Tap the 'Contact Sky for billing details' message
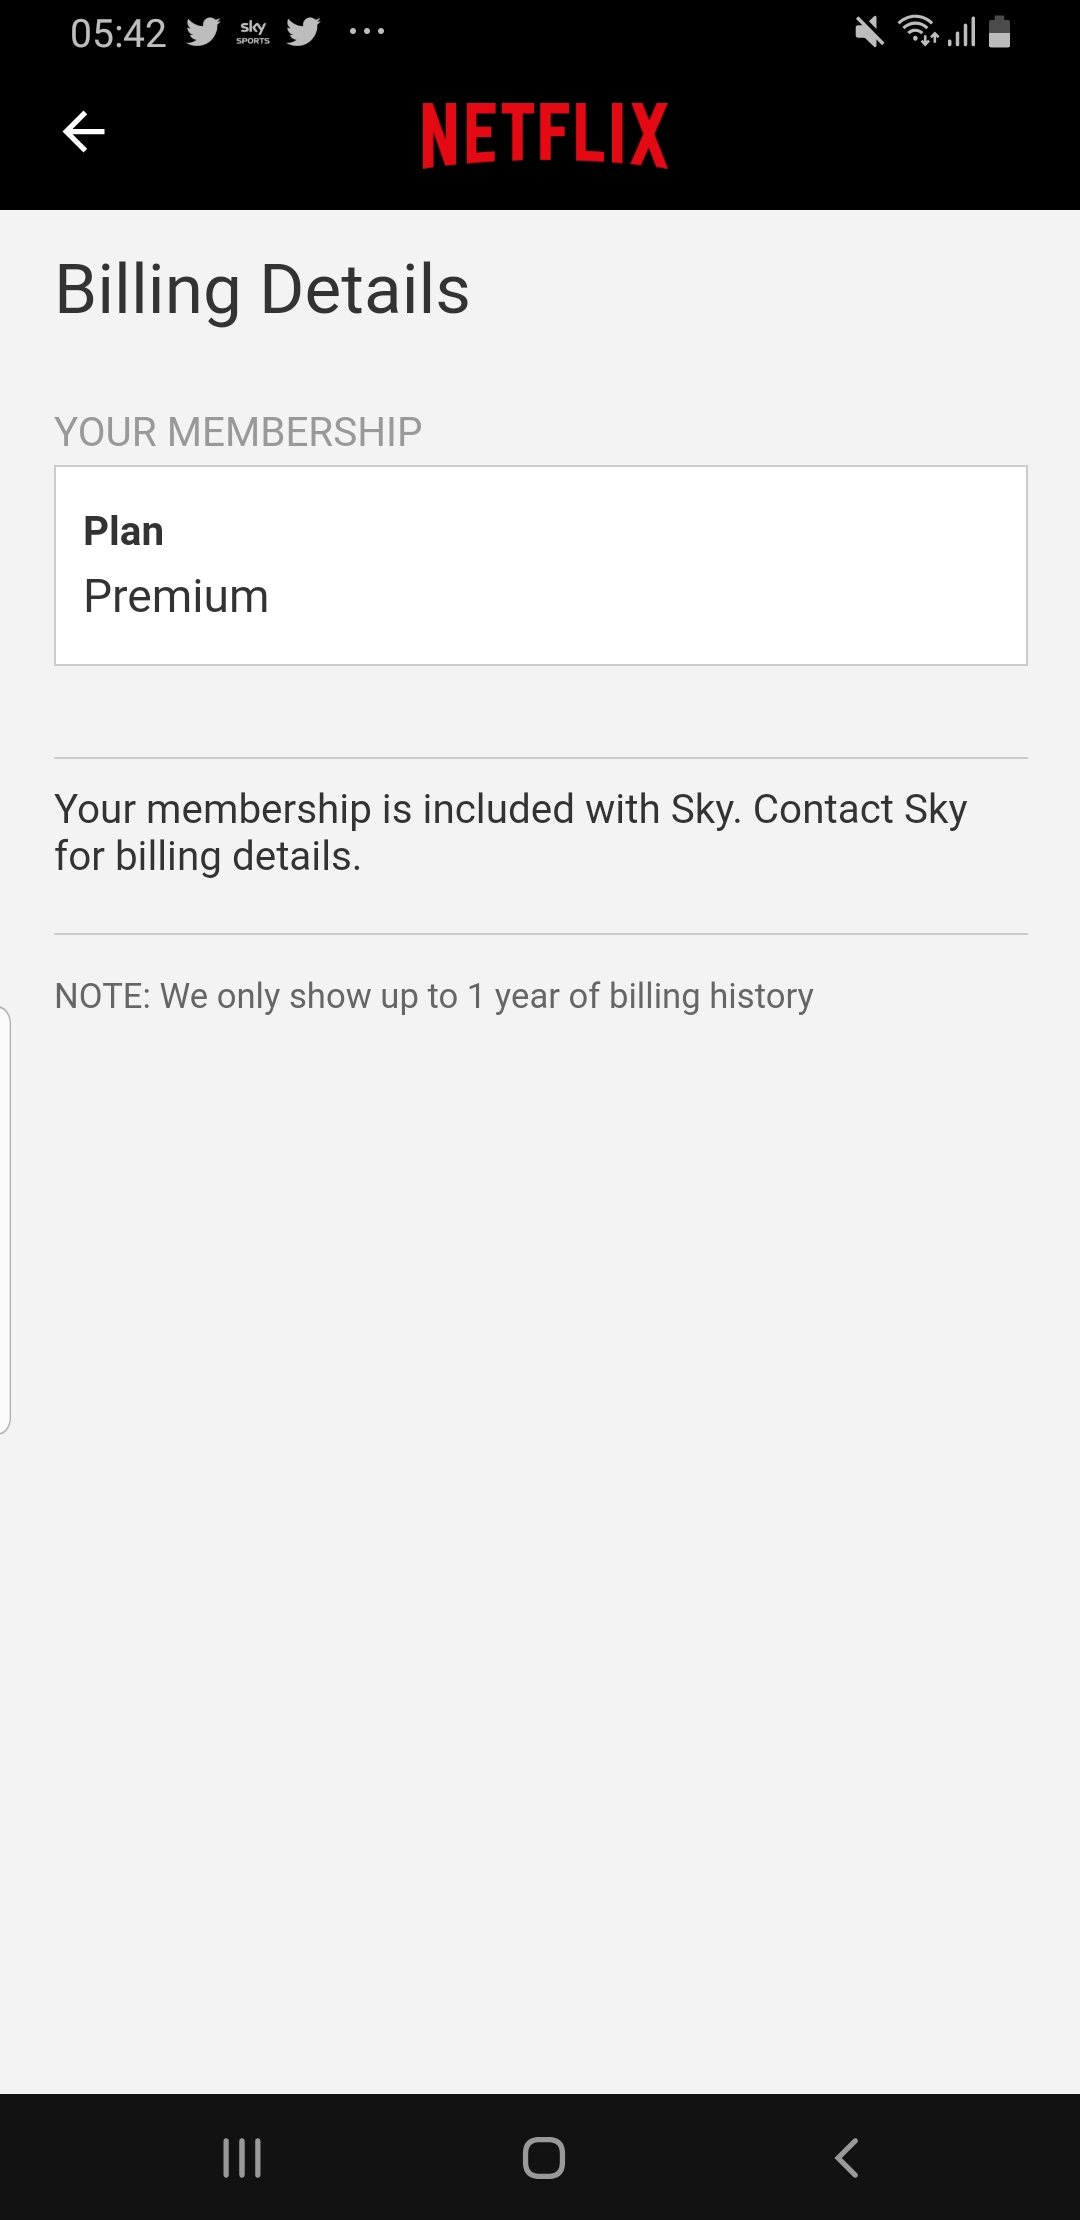Image resolution: width=1080 pixels, height=2220 pixels. (x=510, y=832)
